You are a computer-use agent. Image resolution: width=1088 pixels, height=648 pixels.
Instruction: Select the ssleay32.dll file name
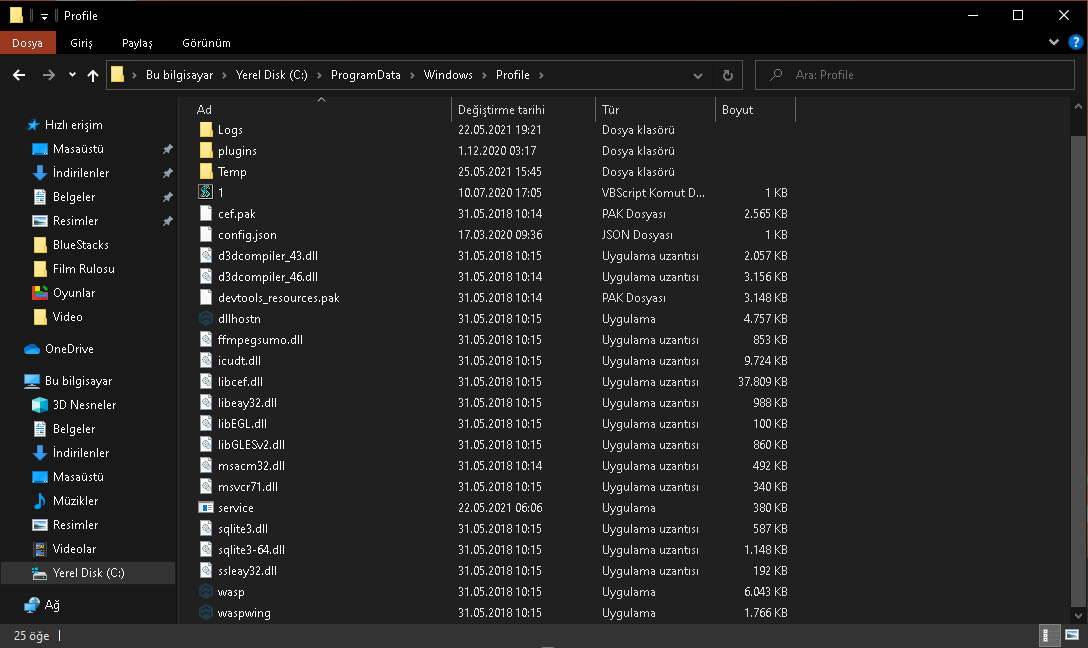(247, 571)
